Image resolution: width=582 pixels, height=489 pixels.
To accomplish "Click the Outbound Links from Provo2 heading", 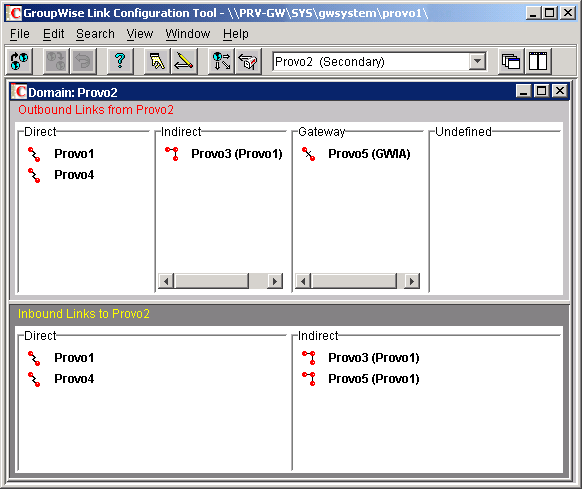I will click(x=96, y=110).
